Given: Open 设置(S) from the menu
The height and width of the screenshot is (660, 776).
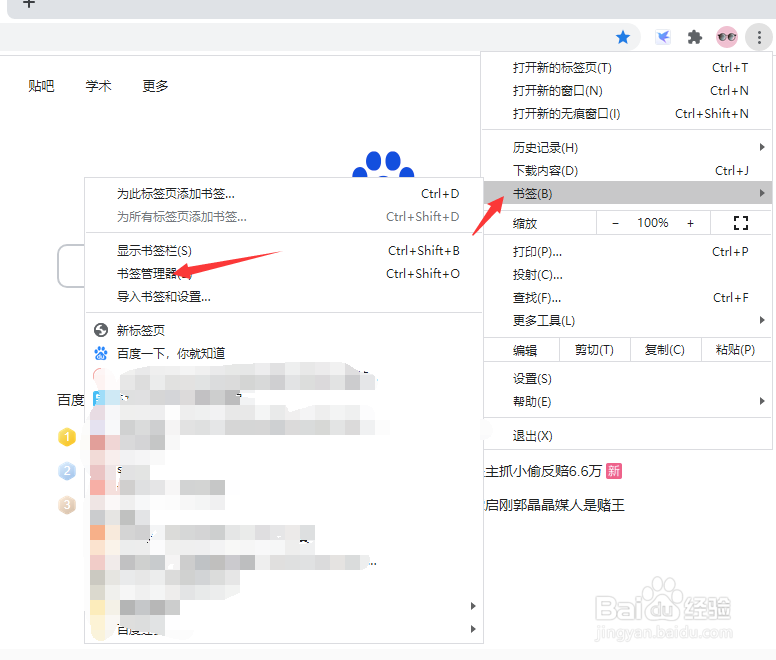Looking at the screenshot, I should [627, 379].
